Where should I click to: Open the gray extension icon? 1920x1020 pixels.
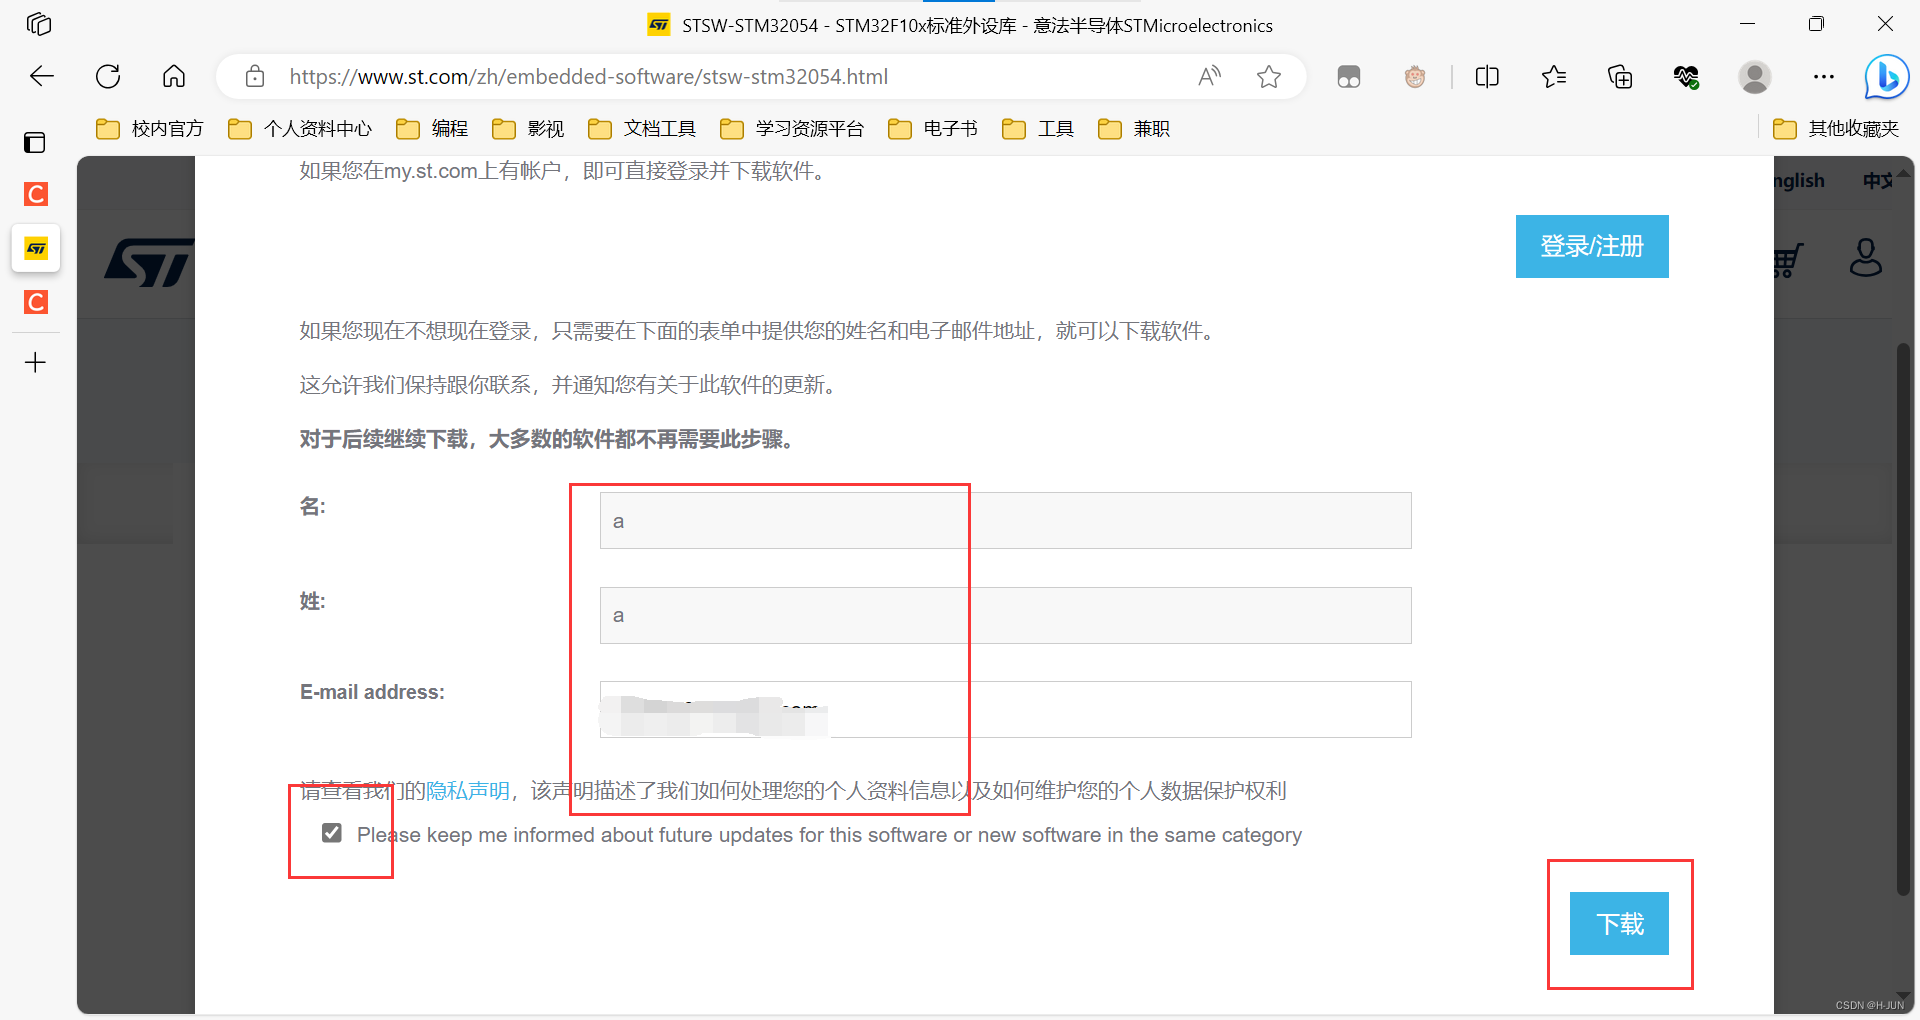(x=1349, y=76)
